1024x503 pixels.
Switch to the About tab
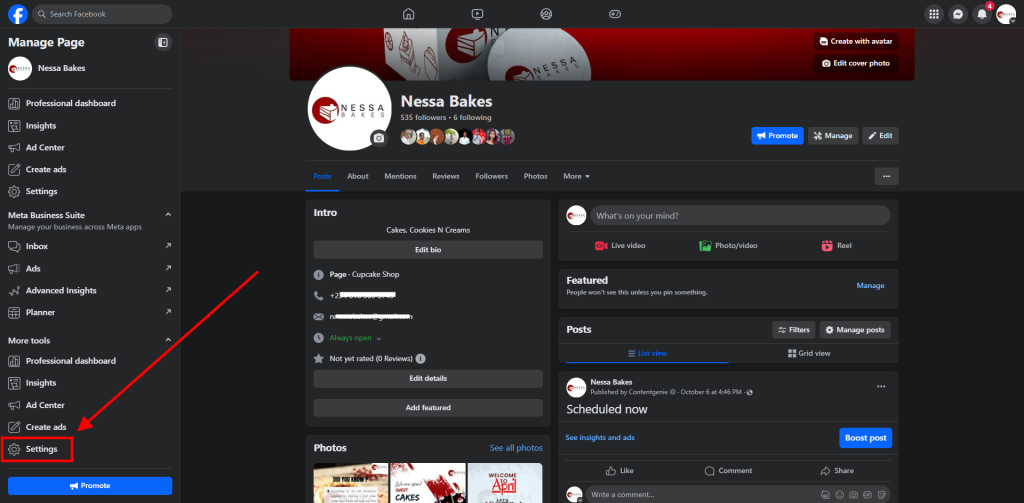tap(358, 176)
